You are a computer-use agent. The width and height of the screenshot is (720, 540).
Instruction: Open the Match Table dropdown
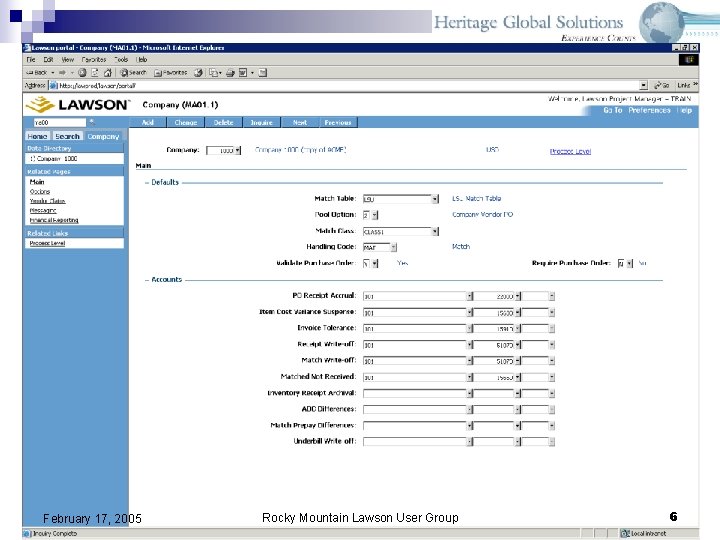[435, 199]
